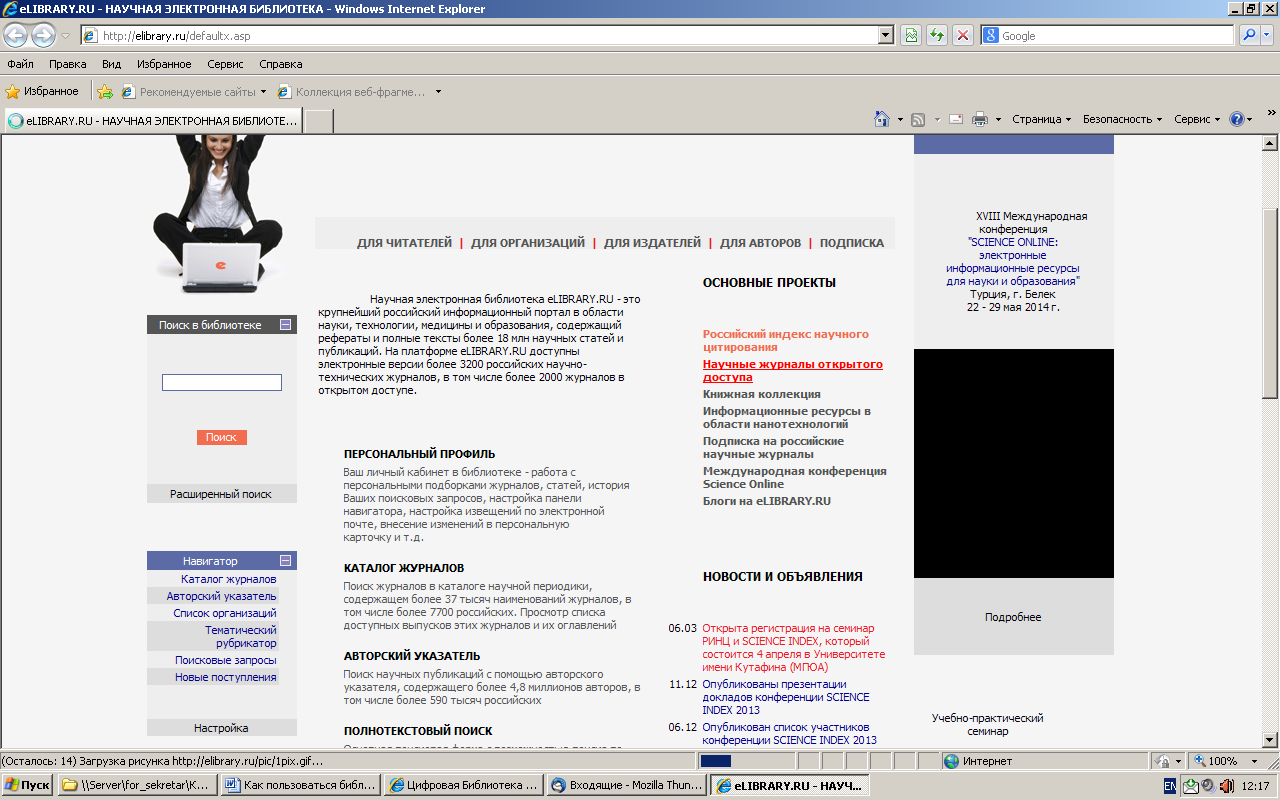Click 'Научные журналы открытого доступа' link

(793, 371)
